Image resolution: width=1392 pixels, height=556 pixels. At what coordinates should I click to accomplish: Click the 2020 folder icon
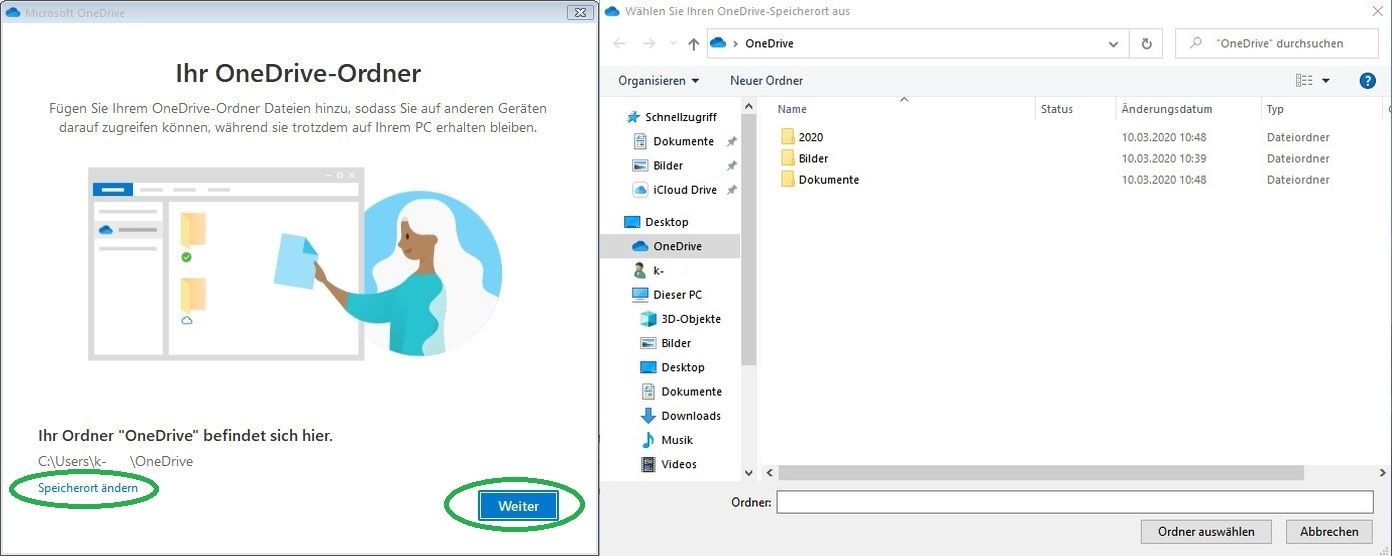[788, 137]
